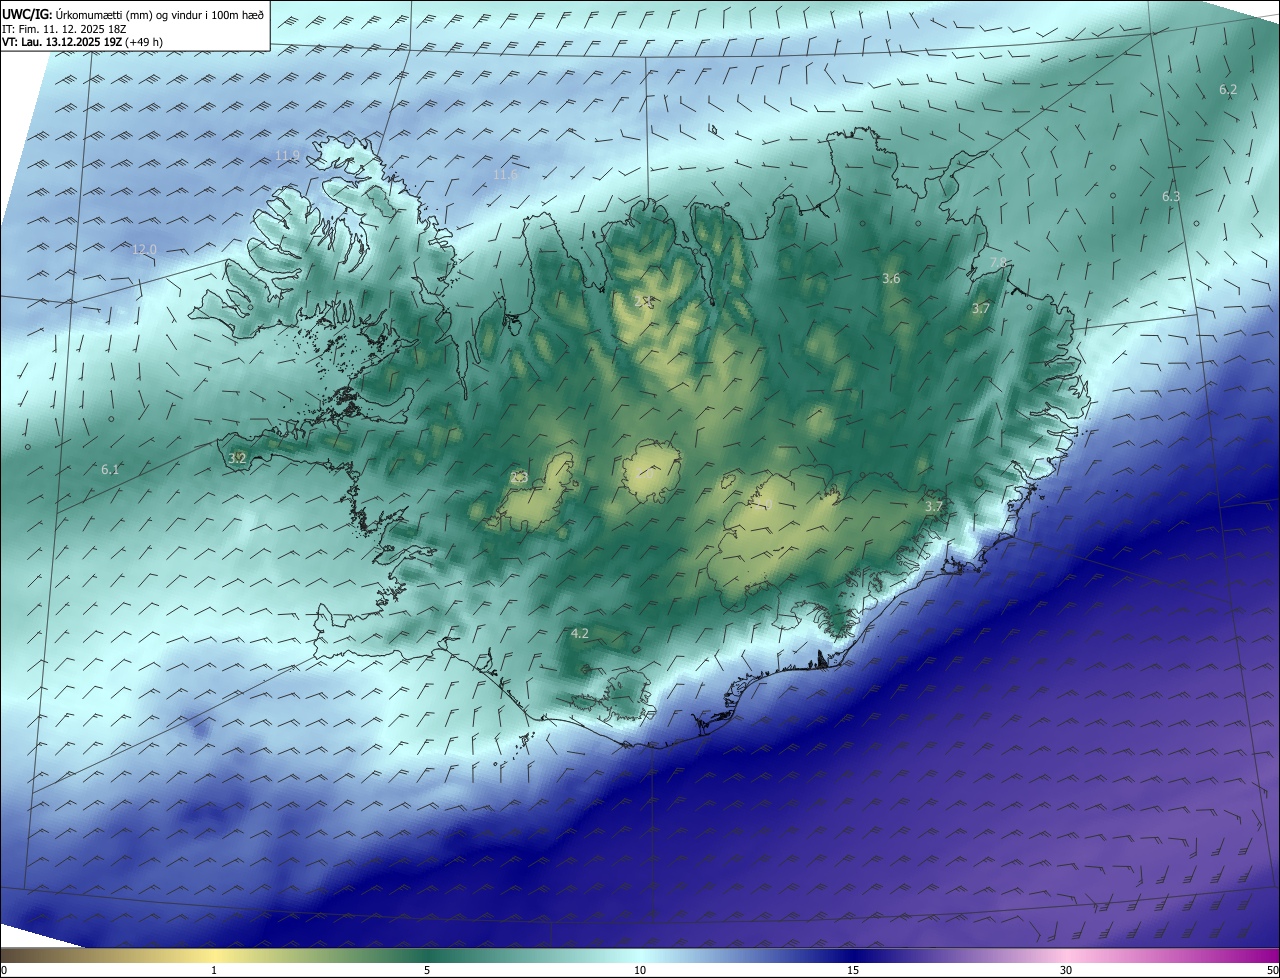Click the 7.8 value label on the map
Image resolution: width=1280 pixels, height=978 pixels.
pyautogui.click(x=998, y=263)
